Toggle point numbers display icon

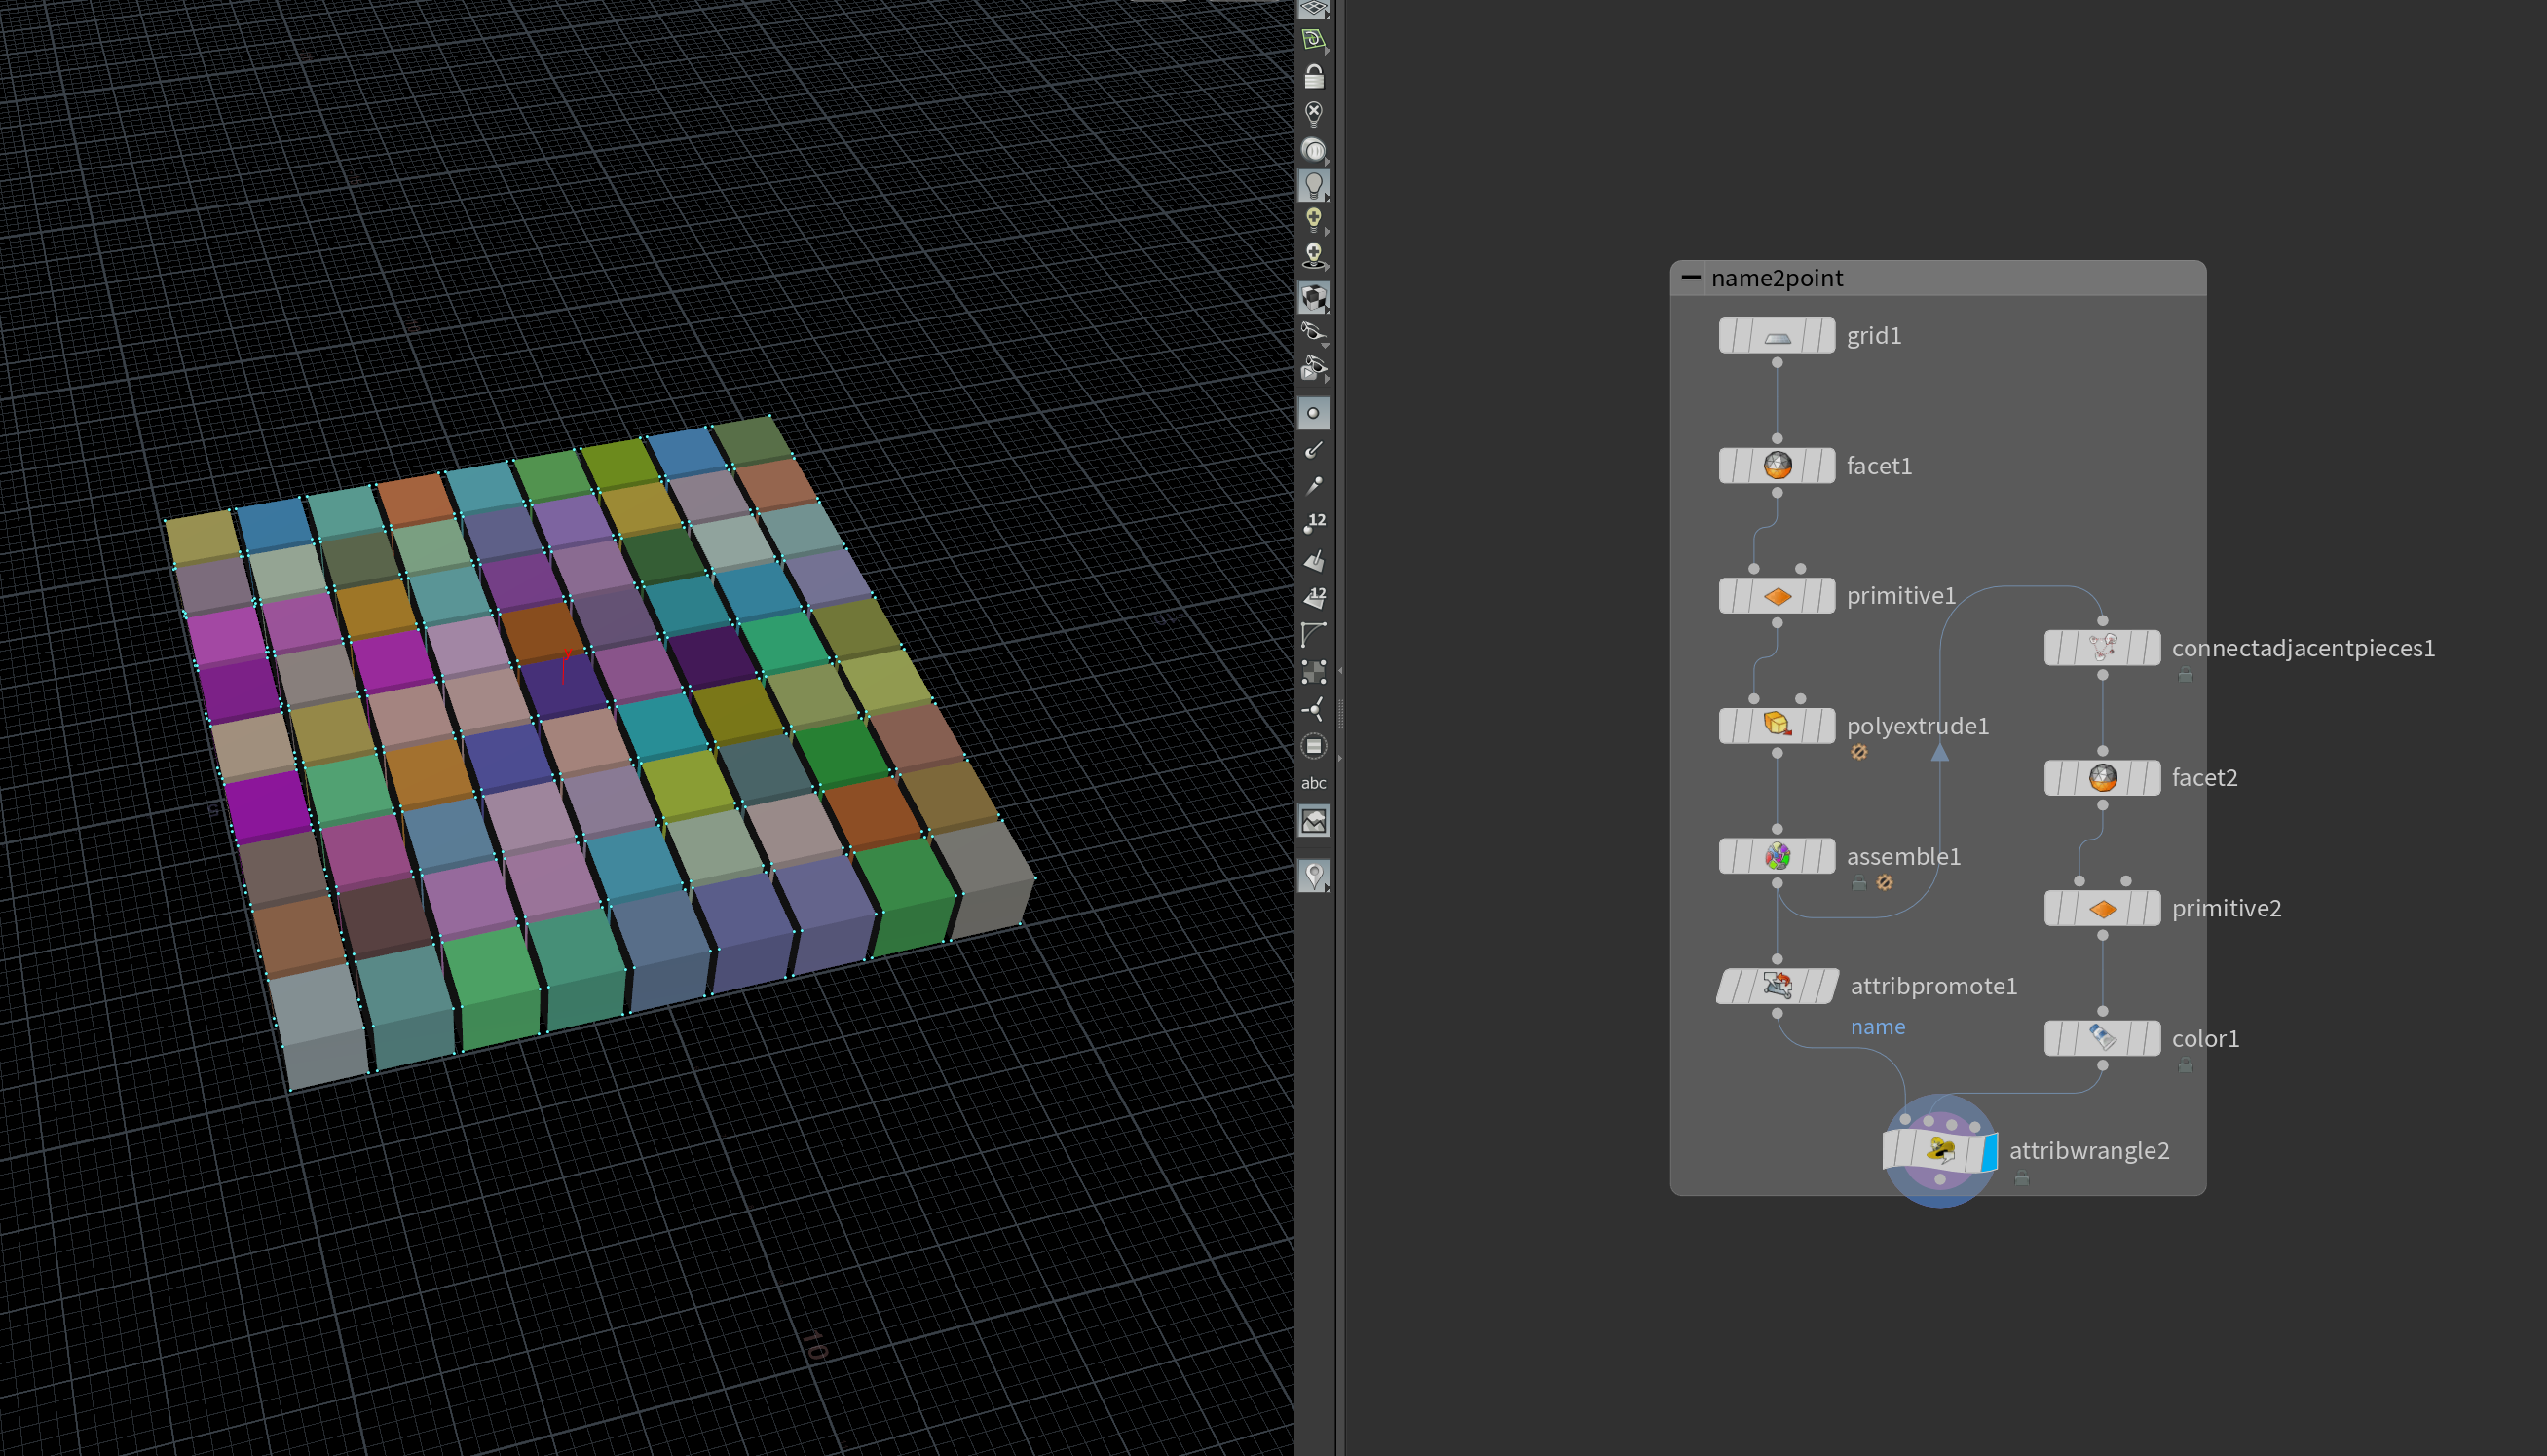point(1313,523)
